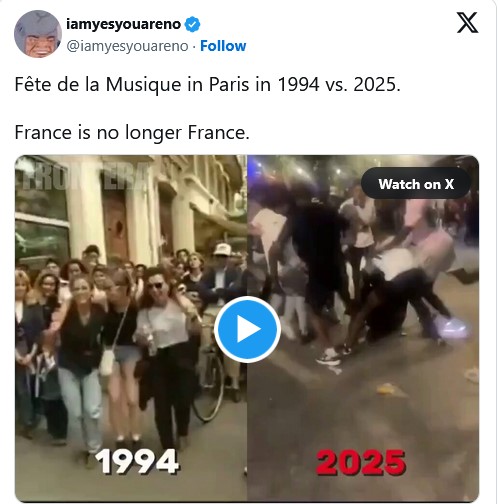Click the red 2025 caption
Screen dimensions: 498x504
(361, 463)
